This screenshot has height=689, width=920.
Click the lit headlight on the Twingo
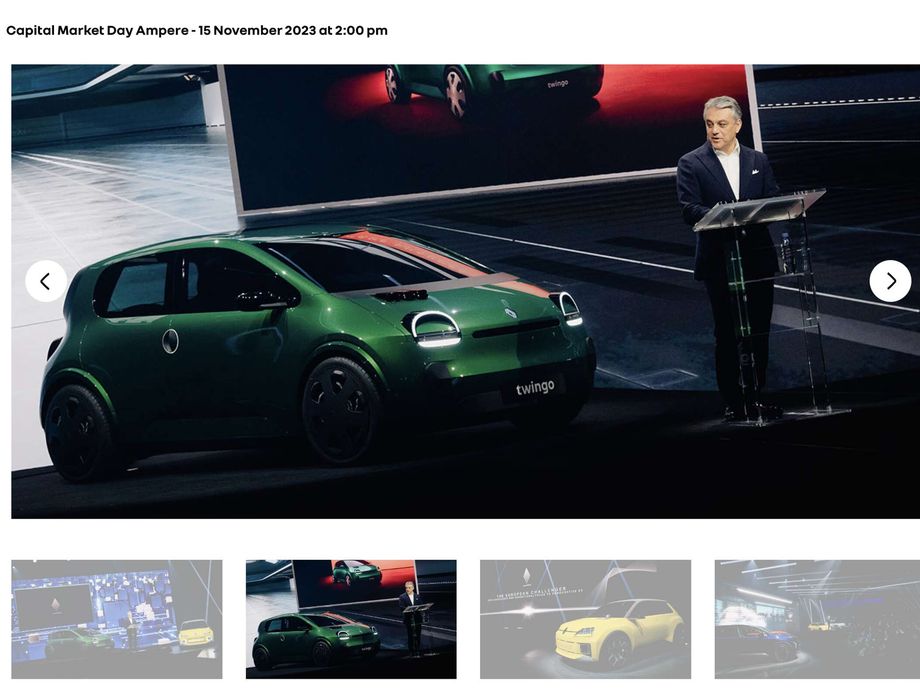(x=435, y=329)
